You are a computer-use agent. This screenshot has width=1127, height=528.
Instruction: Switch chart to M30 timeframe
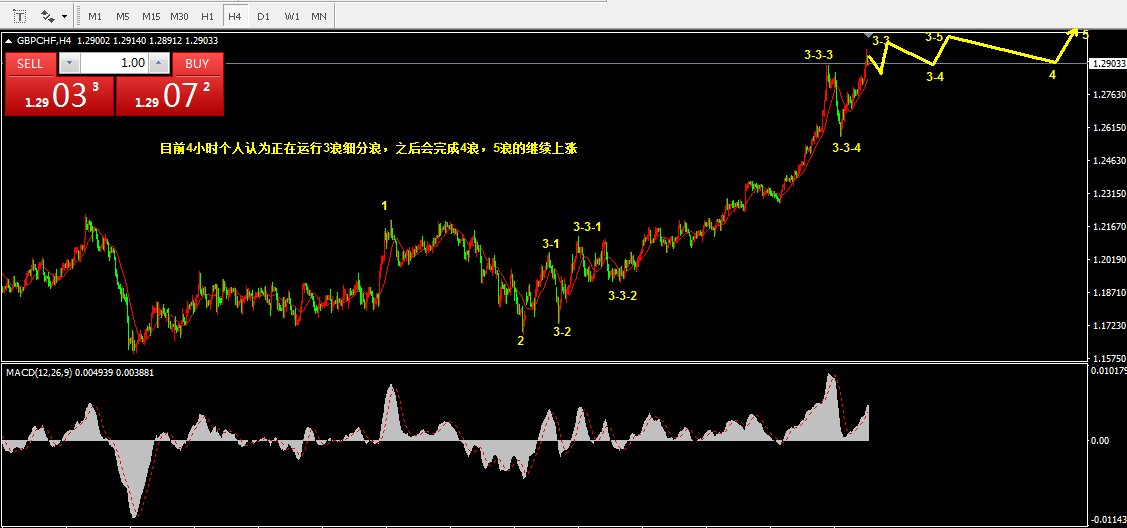coord(180,16)
